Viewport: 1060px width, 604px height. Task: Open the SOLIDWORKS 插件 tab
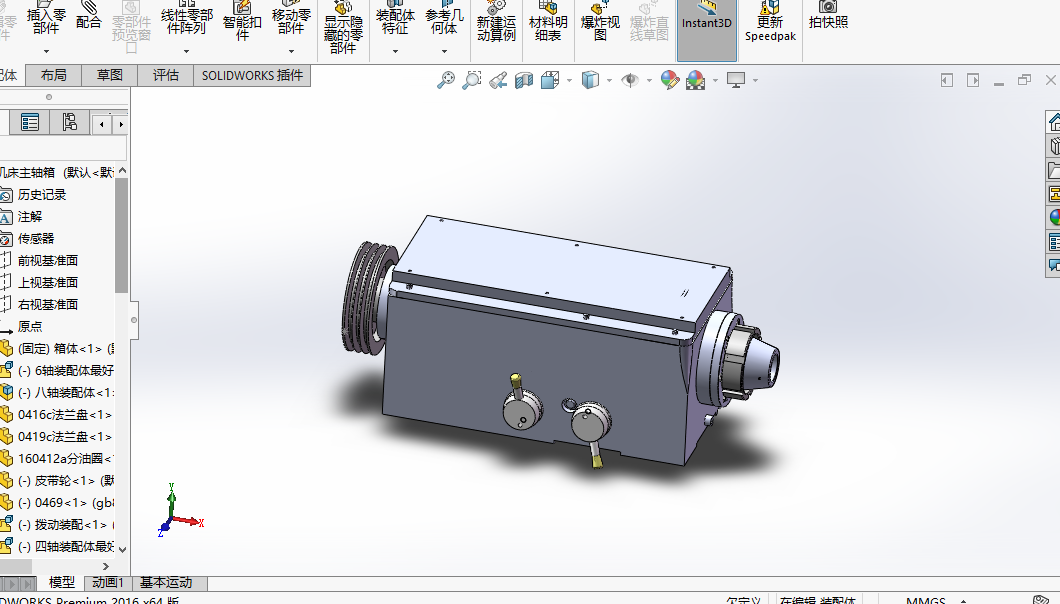click(x=252, y=75)
